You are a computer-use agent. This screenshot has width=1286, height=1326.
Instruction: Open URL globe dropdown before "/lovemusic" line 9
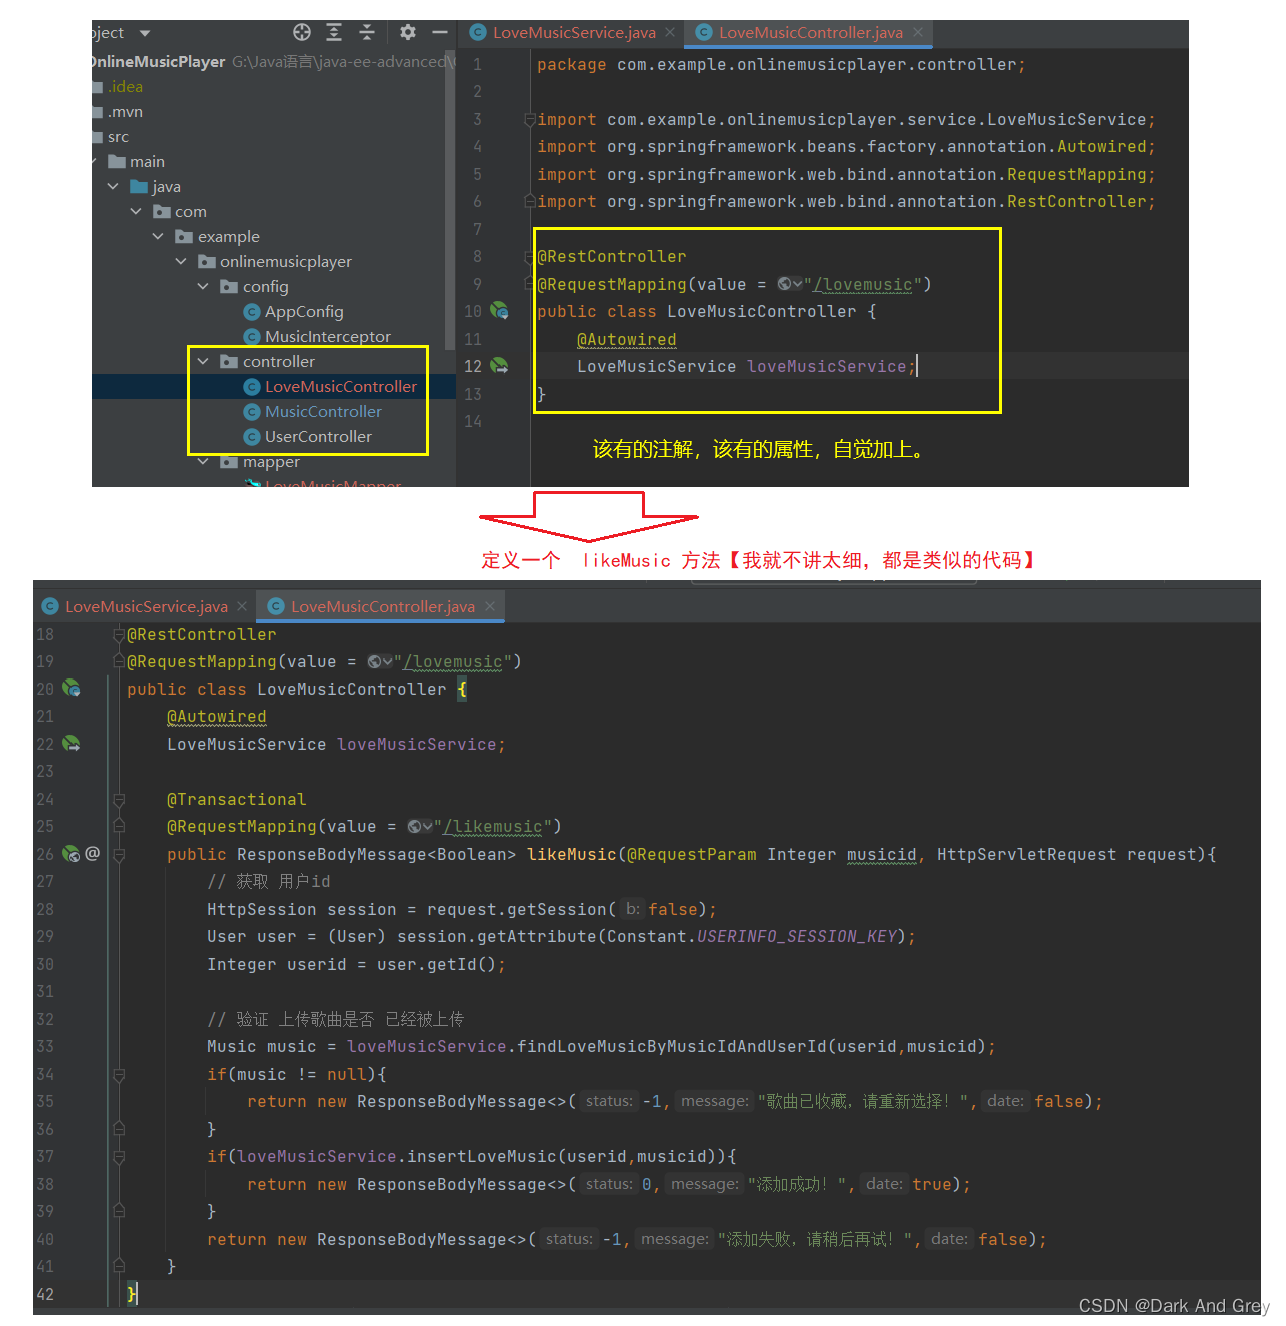pyautogui.click(x=790, y=284)
